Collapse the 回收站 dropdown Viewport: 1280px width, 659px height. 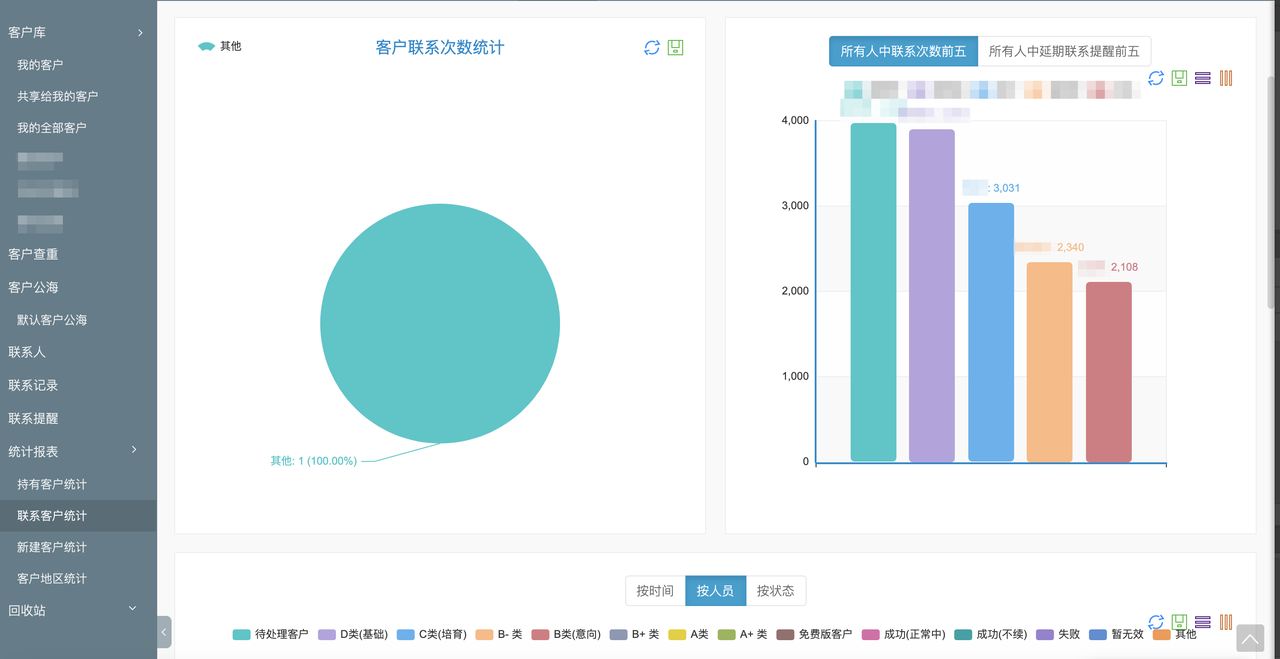(x=131, y=610)
